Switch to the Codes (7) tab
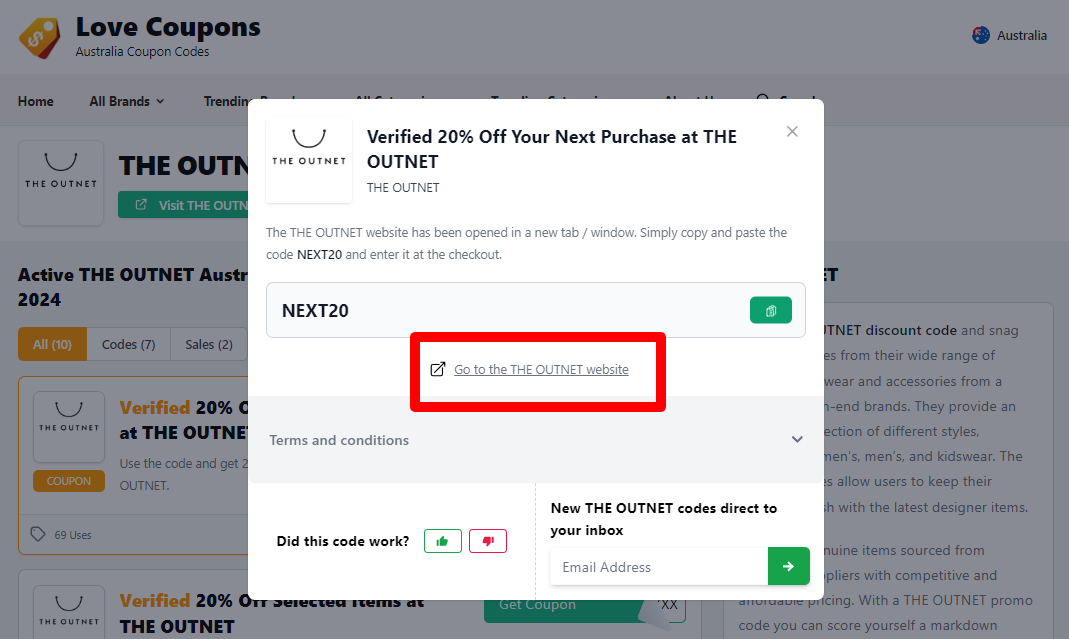This screenshot has width=1069, height=639. point(128,344)
